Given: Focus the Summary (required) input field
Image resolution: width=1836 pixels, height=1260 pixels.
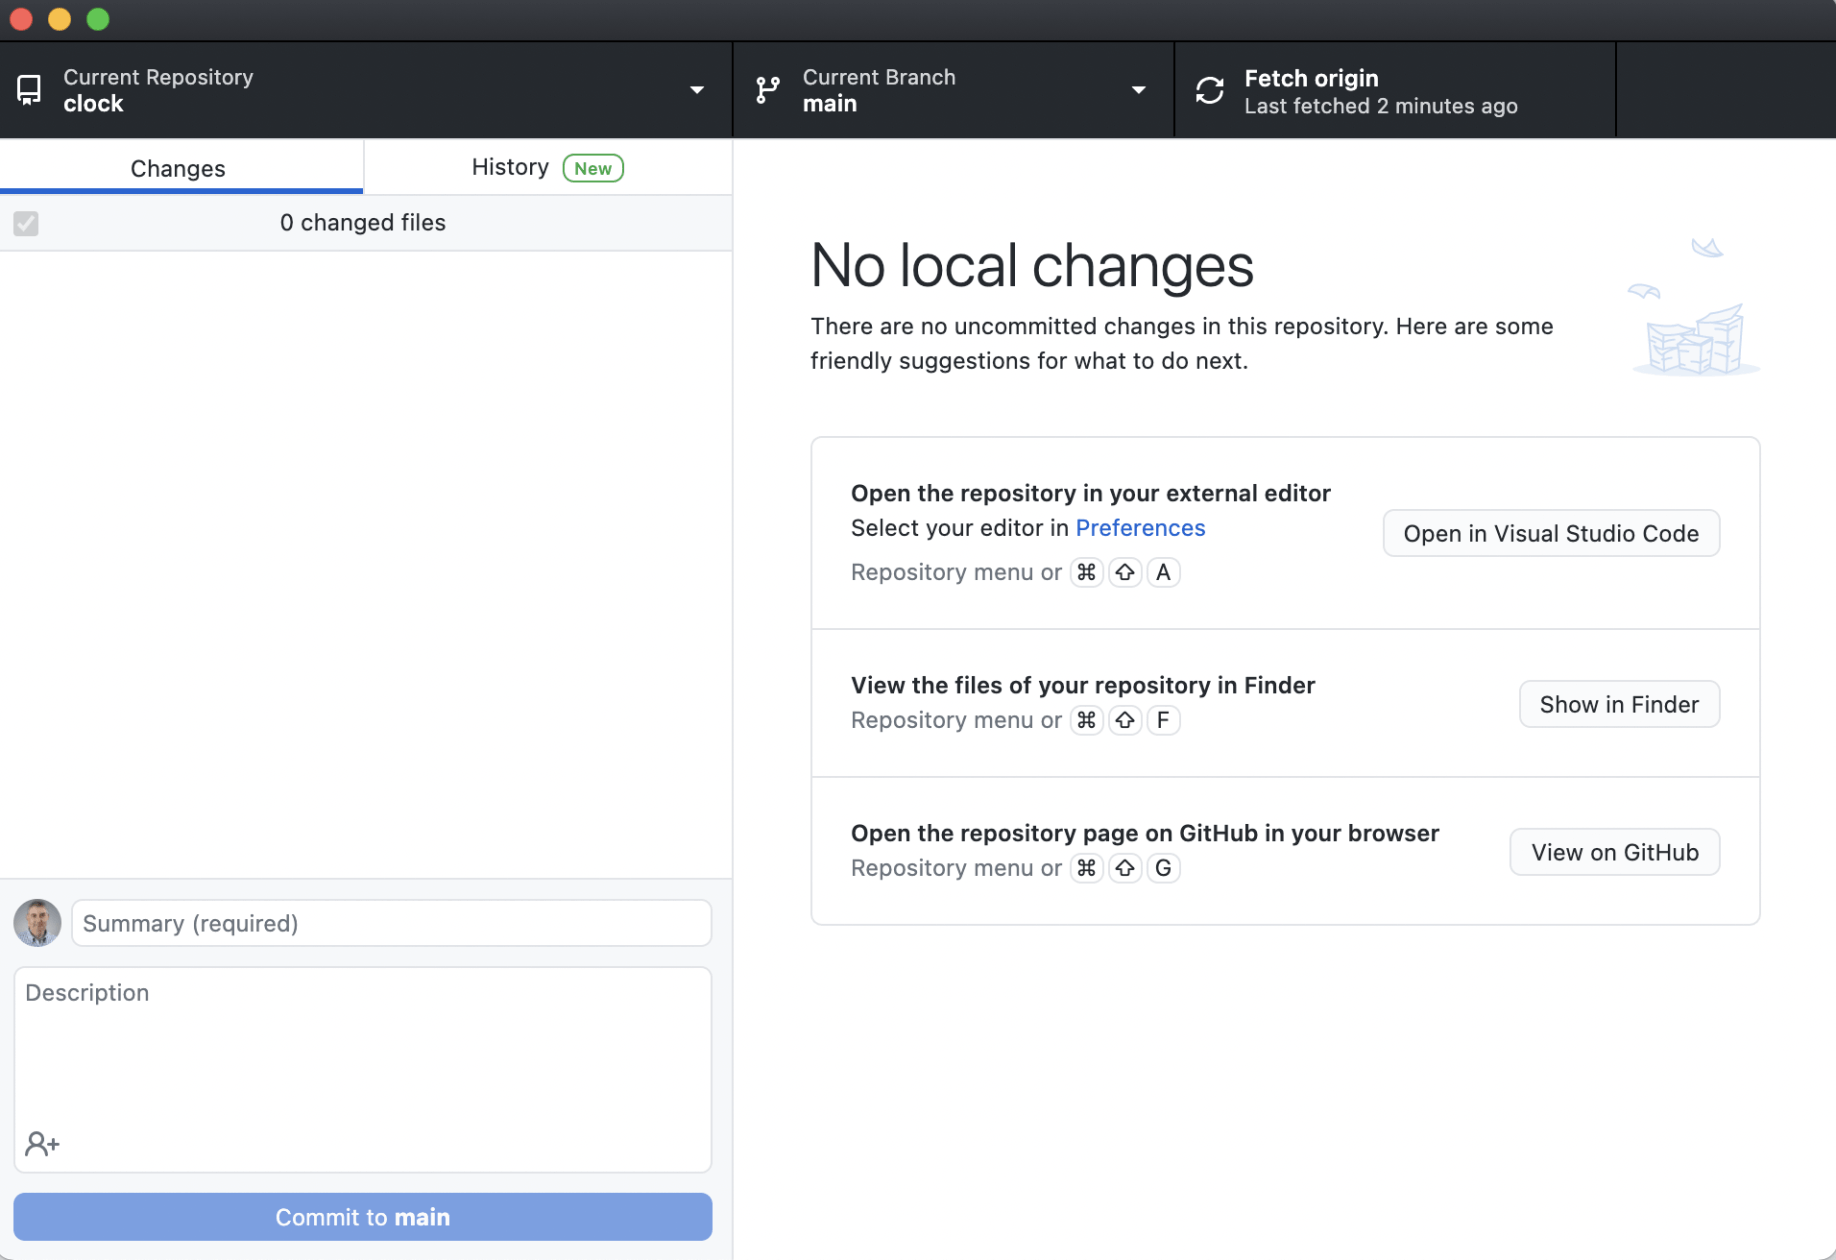Looking at the screenshot, I should pyautogui.click(x=391, y=923).
